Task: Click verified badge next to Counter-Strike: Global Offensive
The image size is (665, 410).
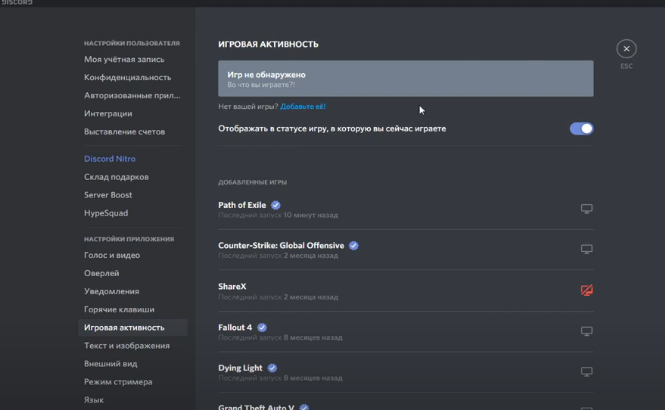Action: (x=354, y=245)
